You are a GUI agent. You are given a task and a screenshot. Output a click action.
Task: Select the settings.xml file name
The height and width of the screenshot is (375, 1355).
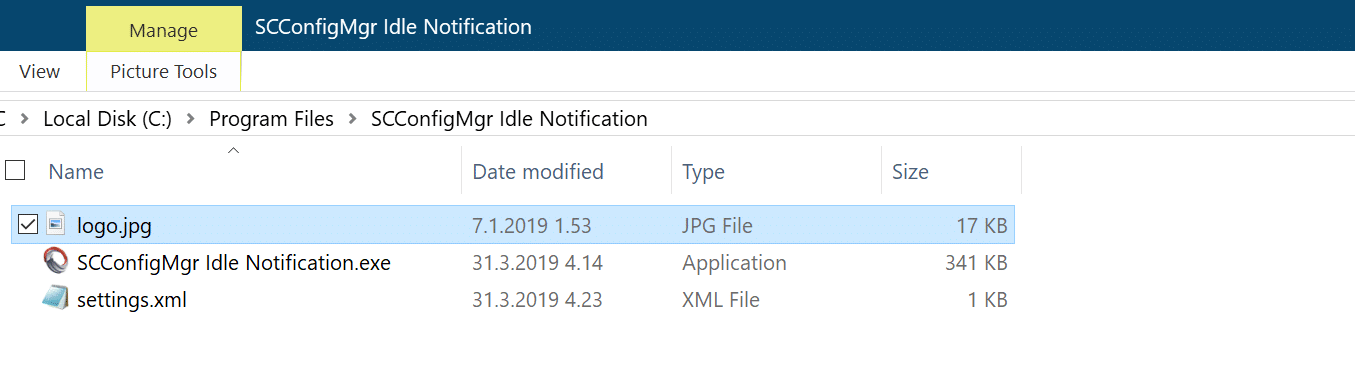tap(132, 299)
